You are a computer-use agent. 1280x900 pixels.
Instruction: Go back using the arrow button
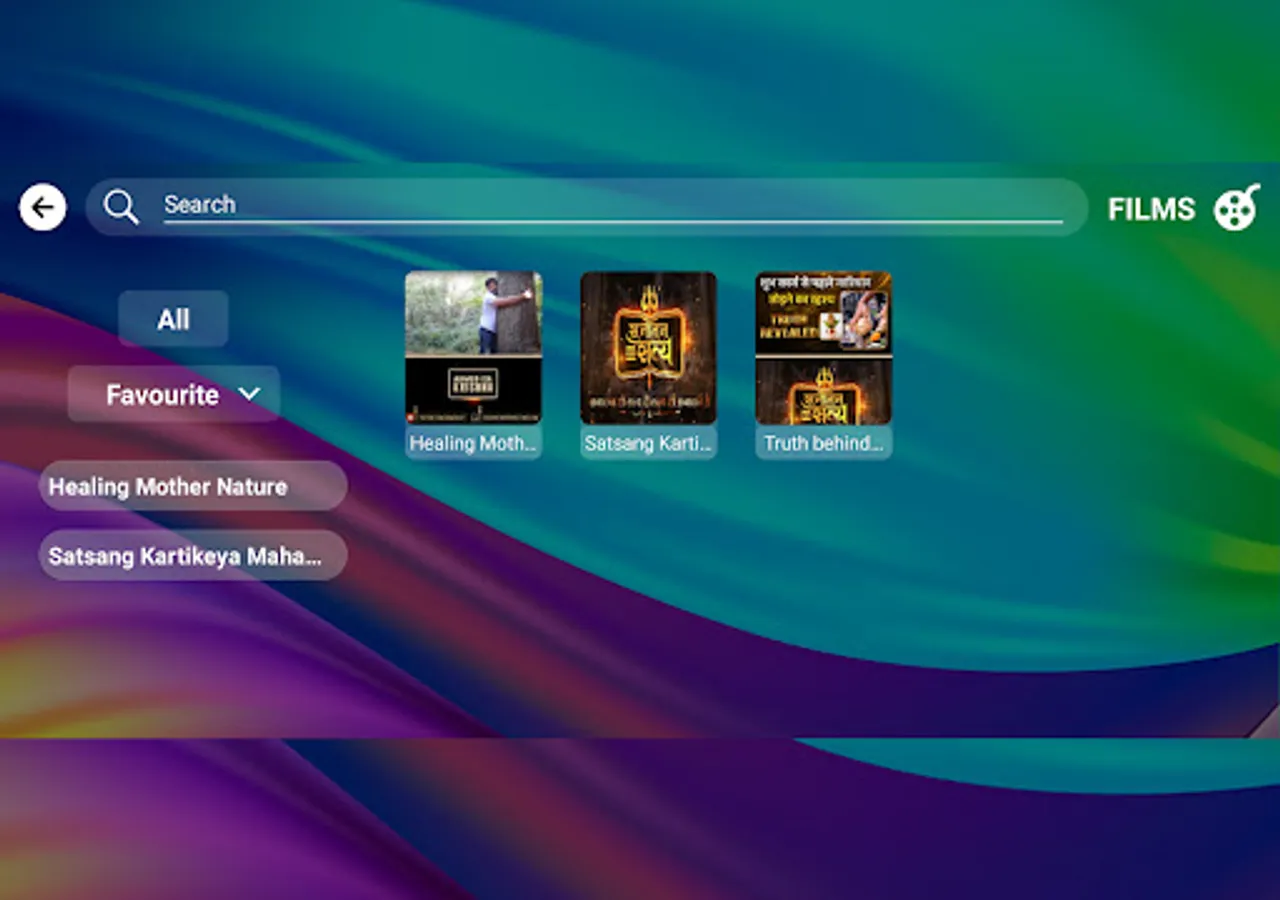click(x=43, y=208)
